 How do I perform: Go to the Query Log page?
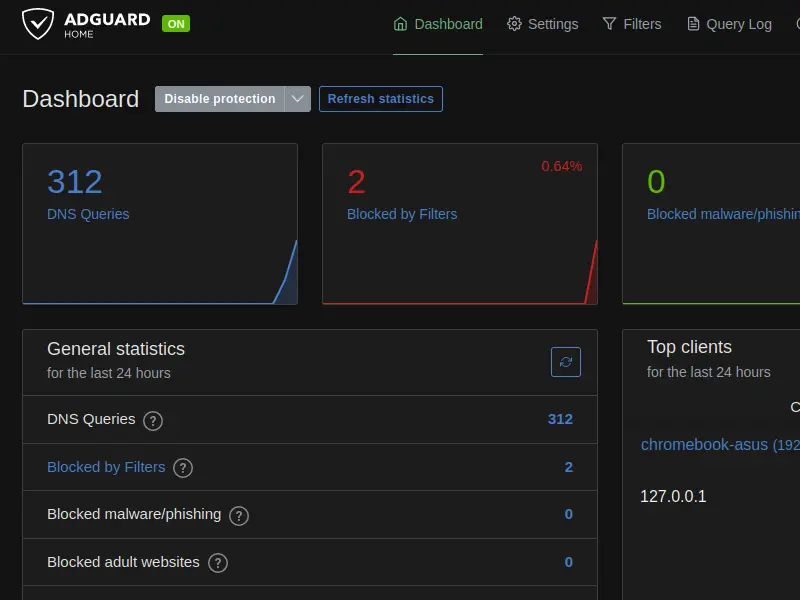point(729,24)
